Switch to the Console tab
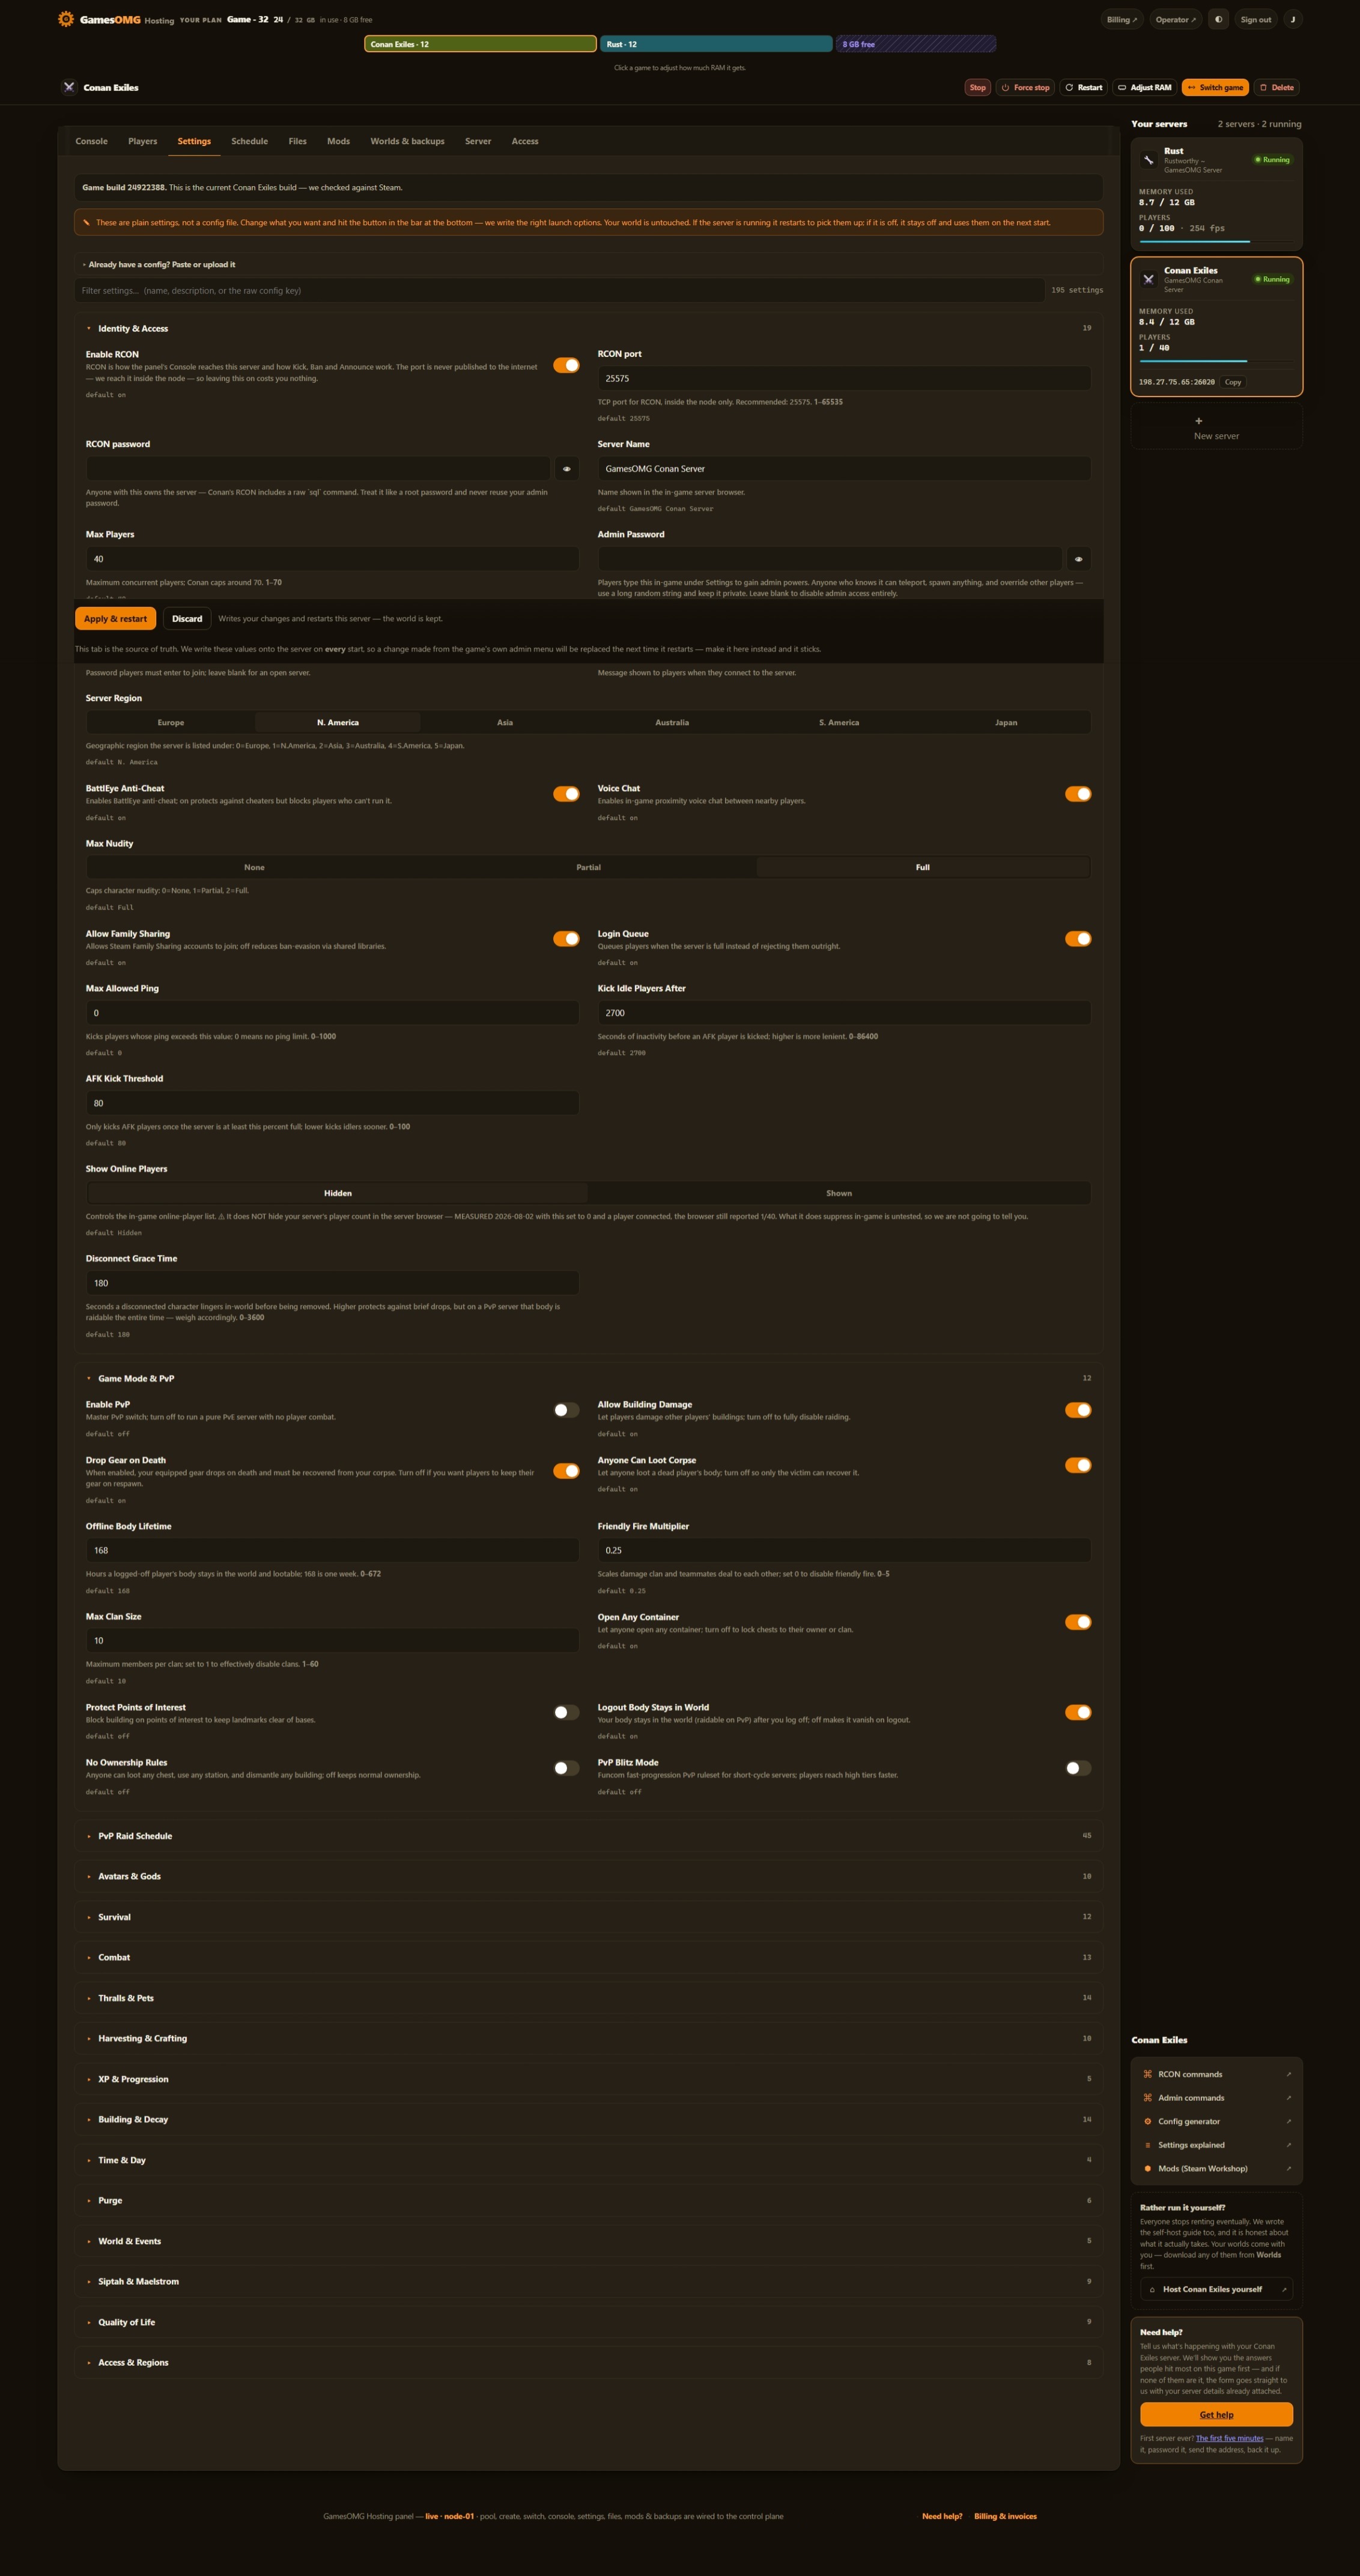 coord(91,141)
